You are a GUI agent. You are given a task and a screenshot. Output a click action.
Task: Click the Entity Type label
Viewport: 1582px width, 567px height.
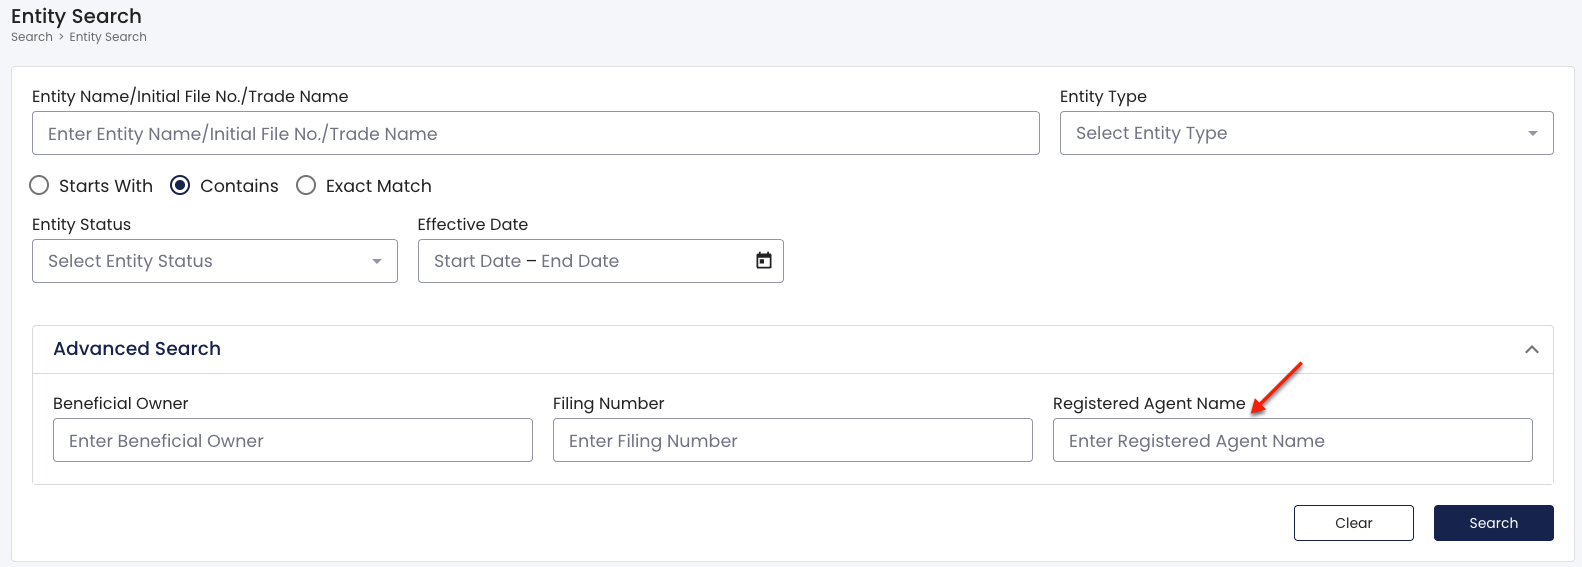coord(1103,96)
